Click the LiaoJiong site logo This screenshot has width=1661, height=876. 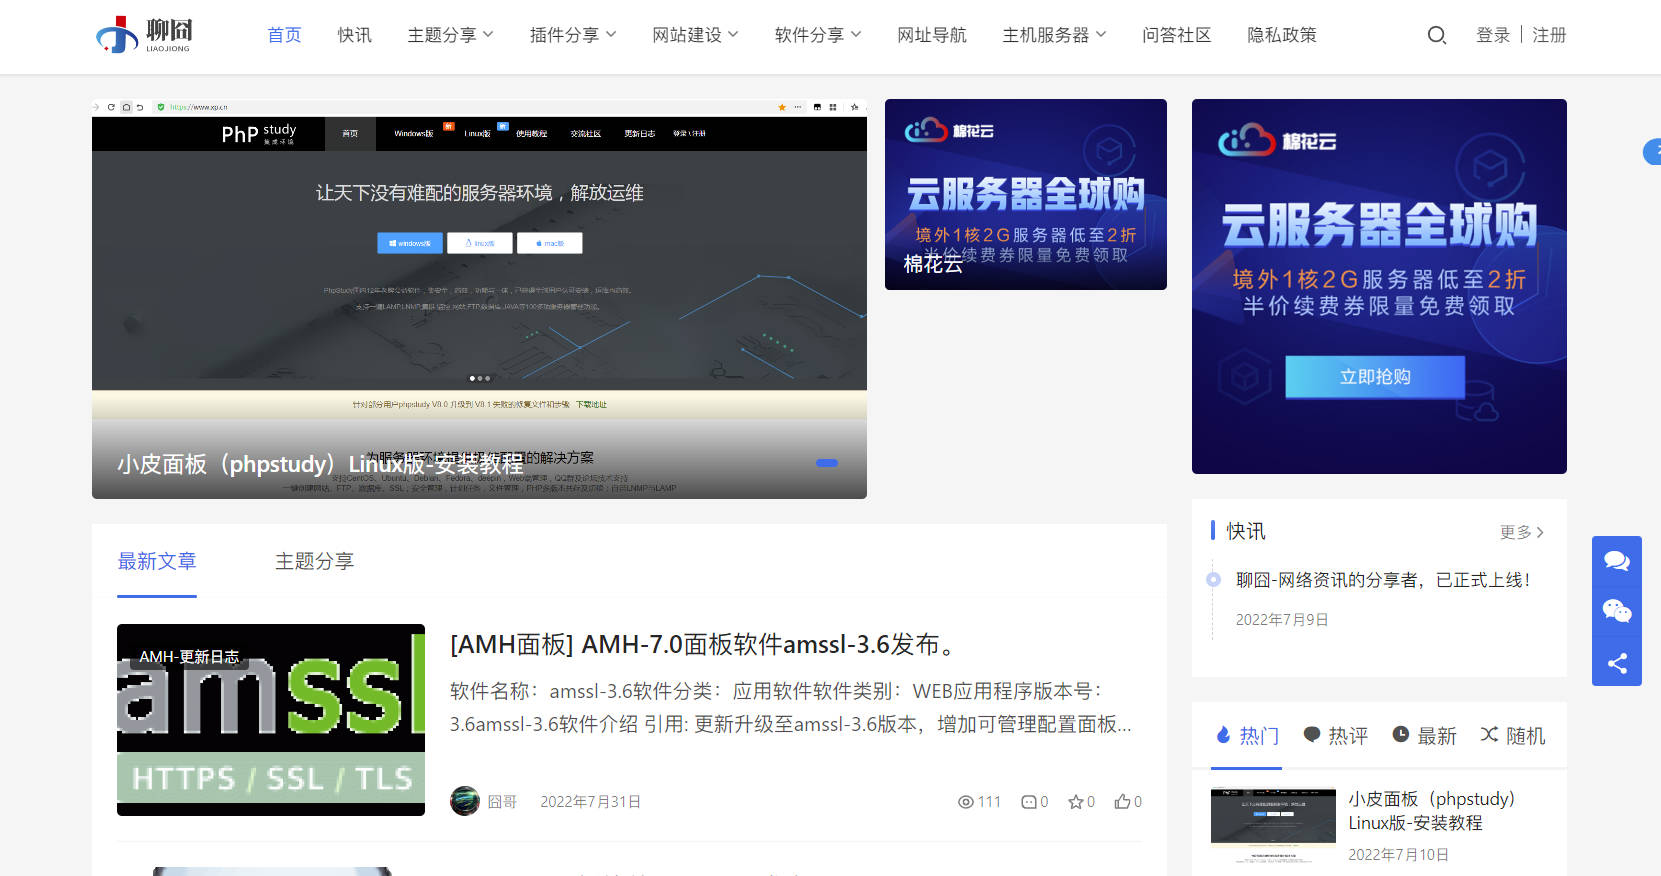(144, 35)
